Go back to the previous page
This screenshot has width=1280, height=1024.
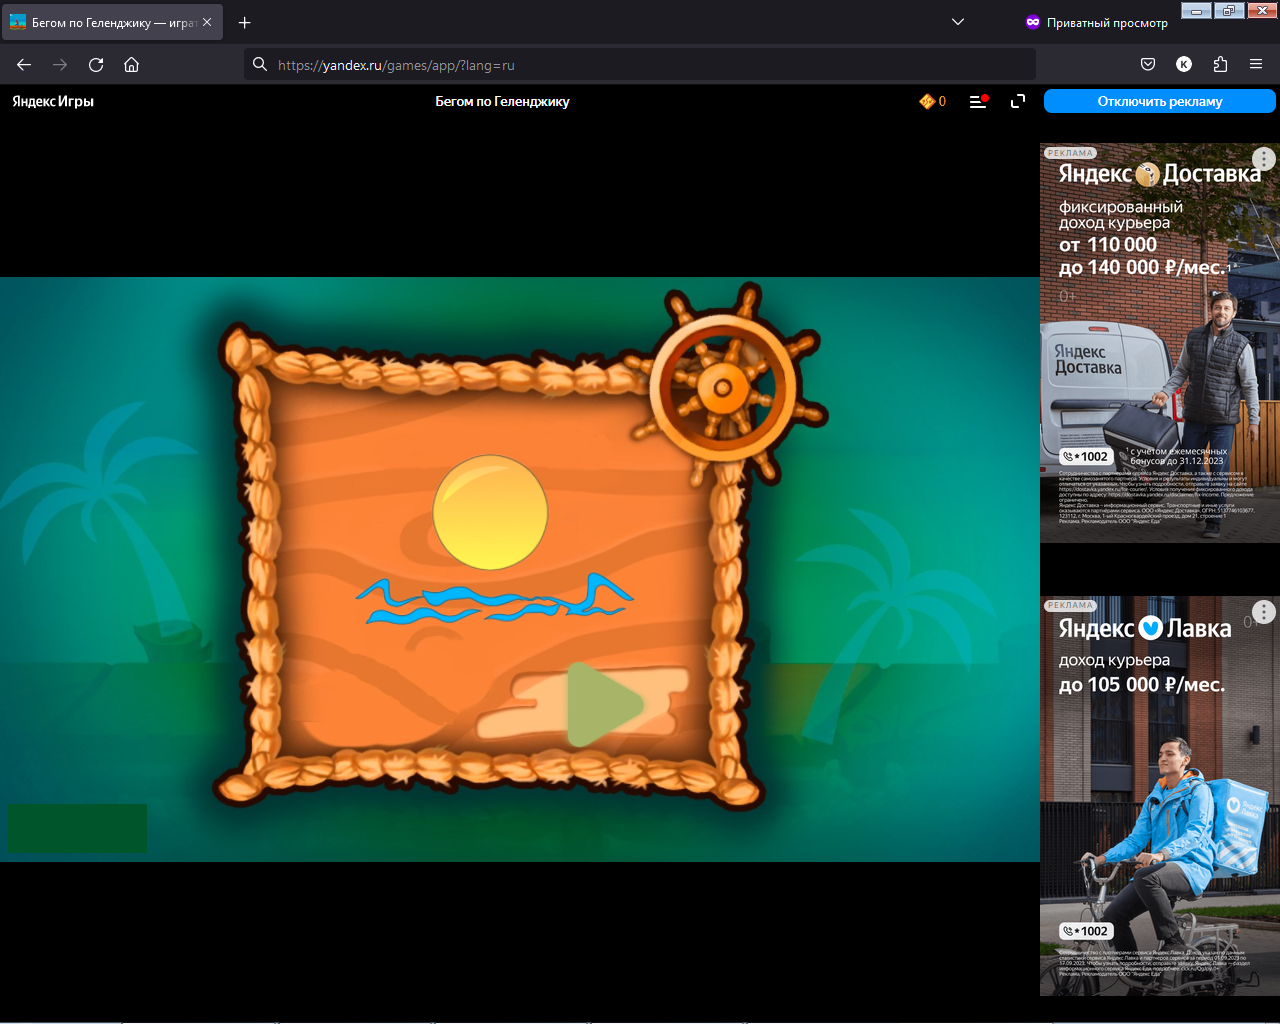coord(24,65)
